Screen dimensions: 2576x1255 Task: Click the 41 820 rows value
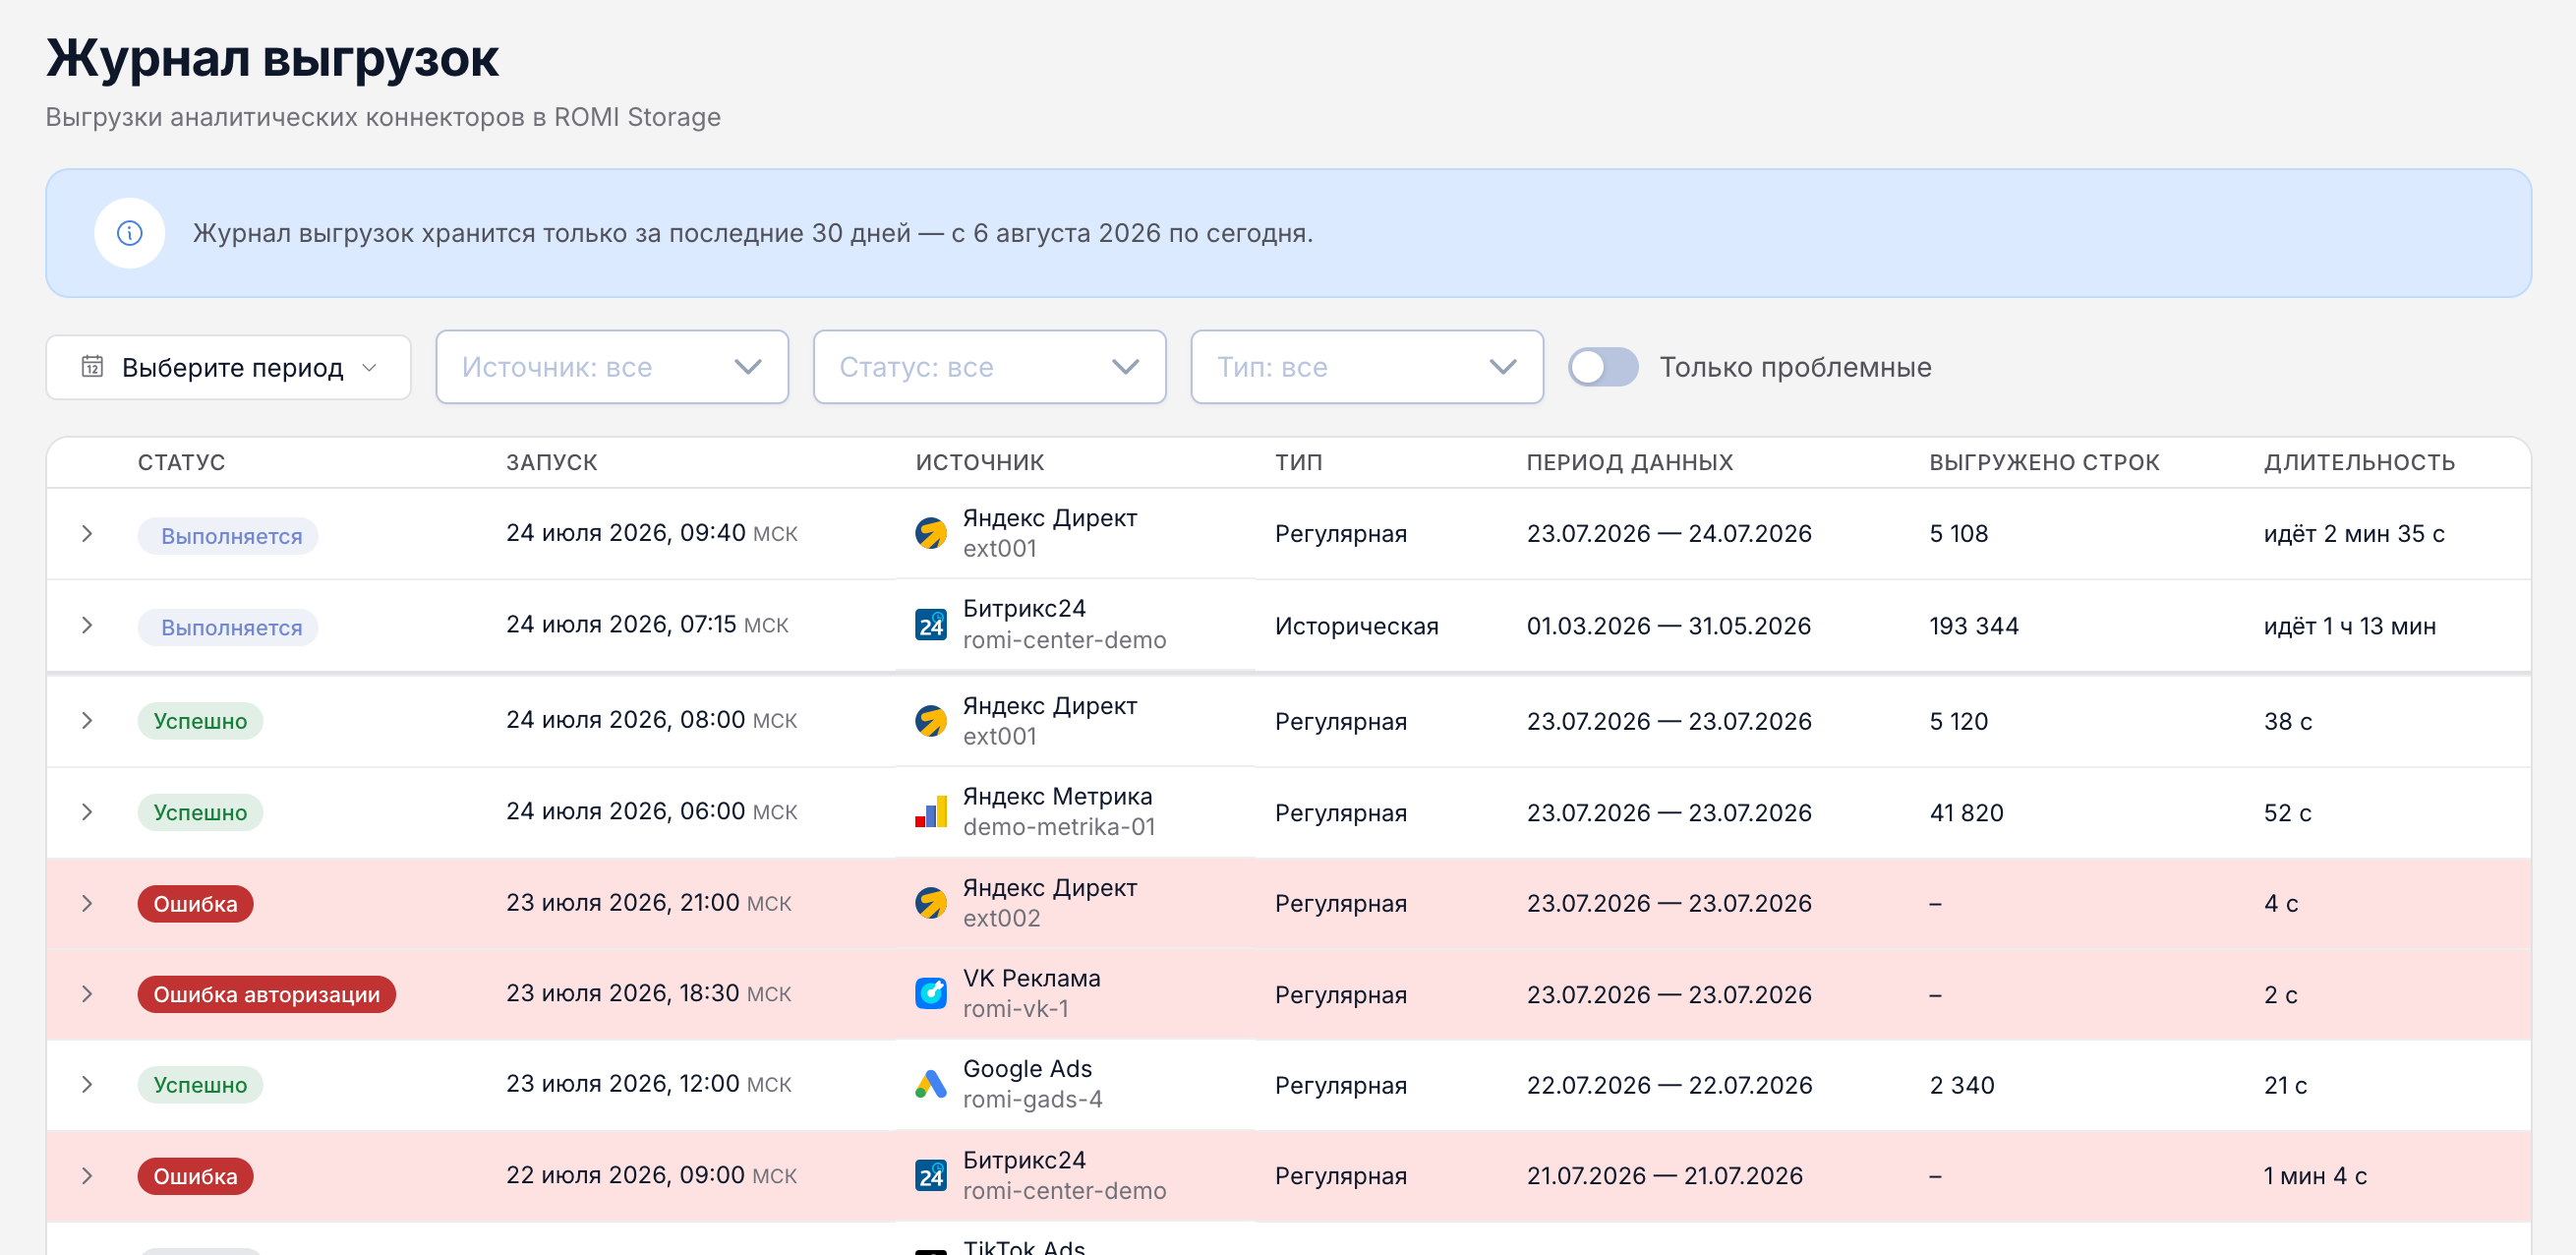[1966, 812]
